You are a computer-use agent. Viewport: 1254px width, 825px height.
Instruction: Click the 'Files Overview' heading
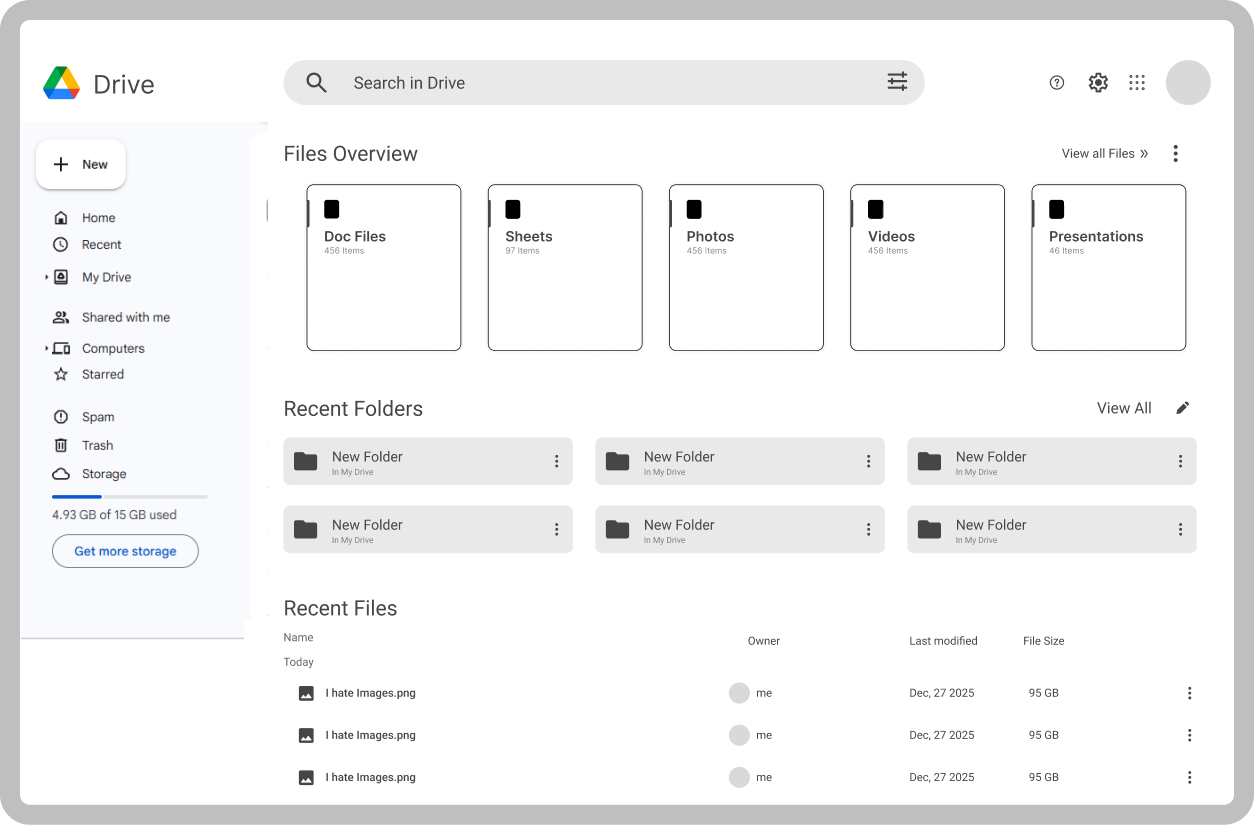(x=350, y=154)
